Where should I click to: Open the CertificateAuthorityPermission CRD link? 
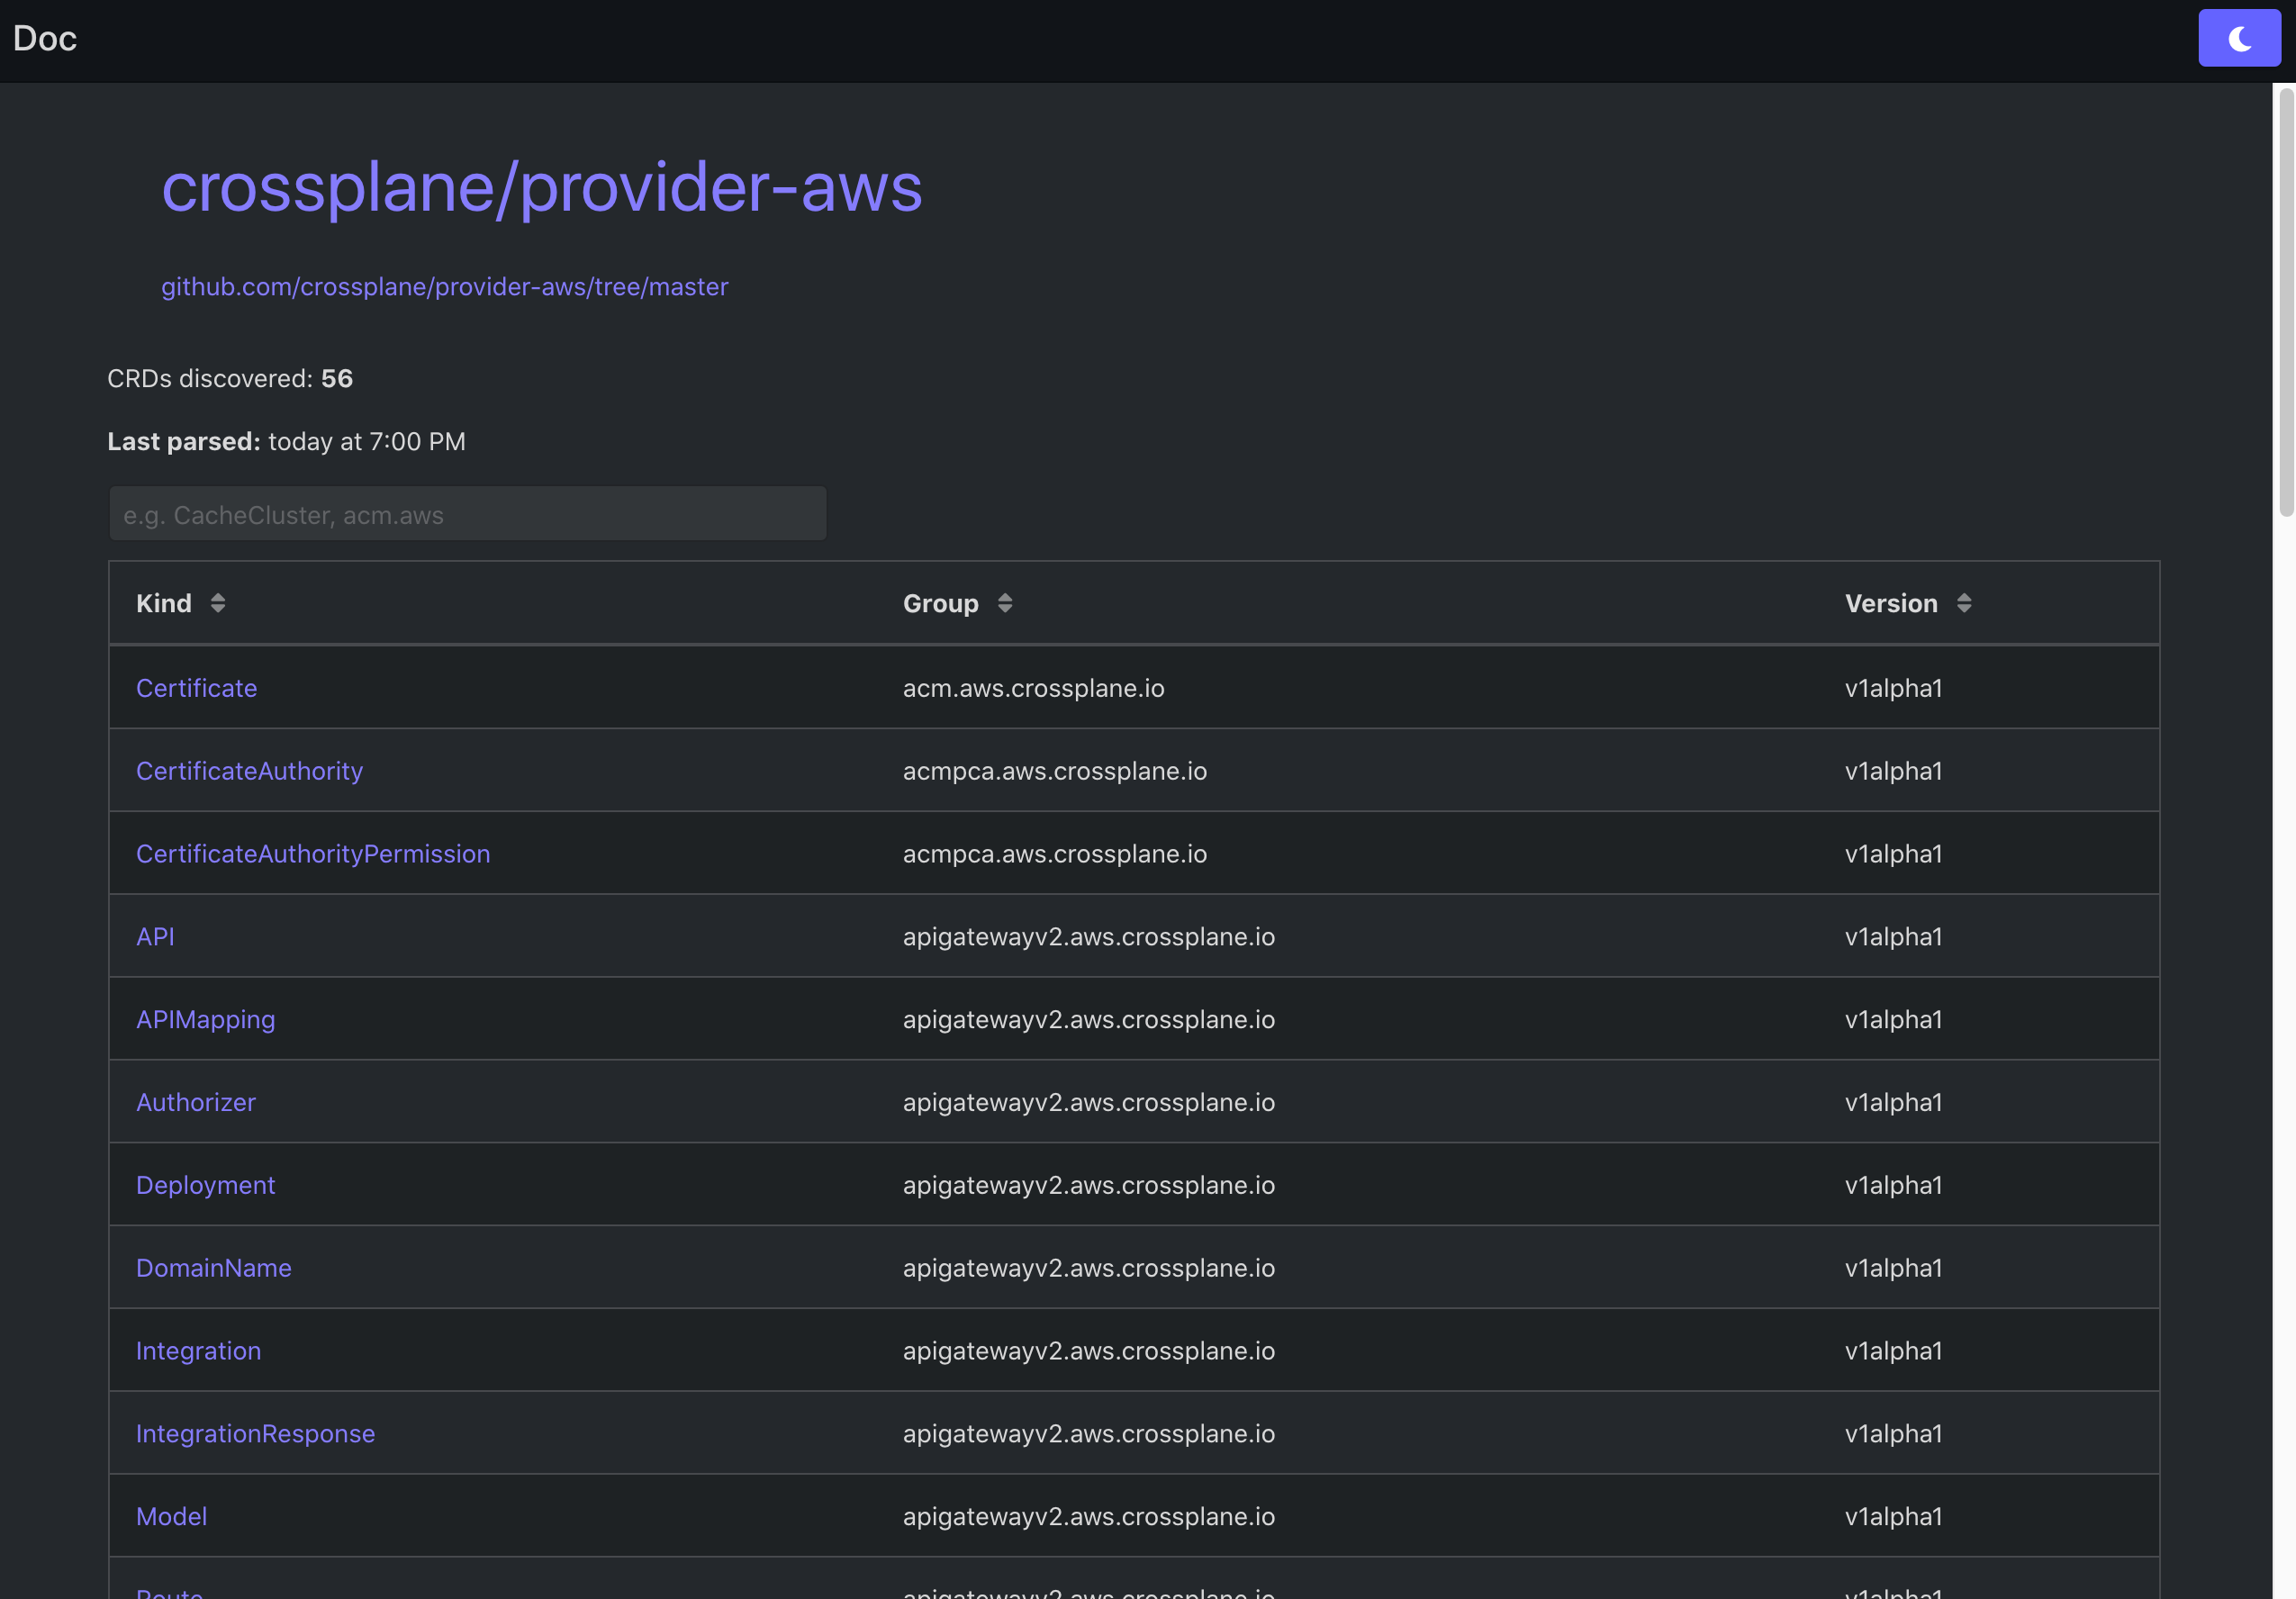tap(313, 854)
